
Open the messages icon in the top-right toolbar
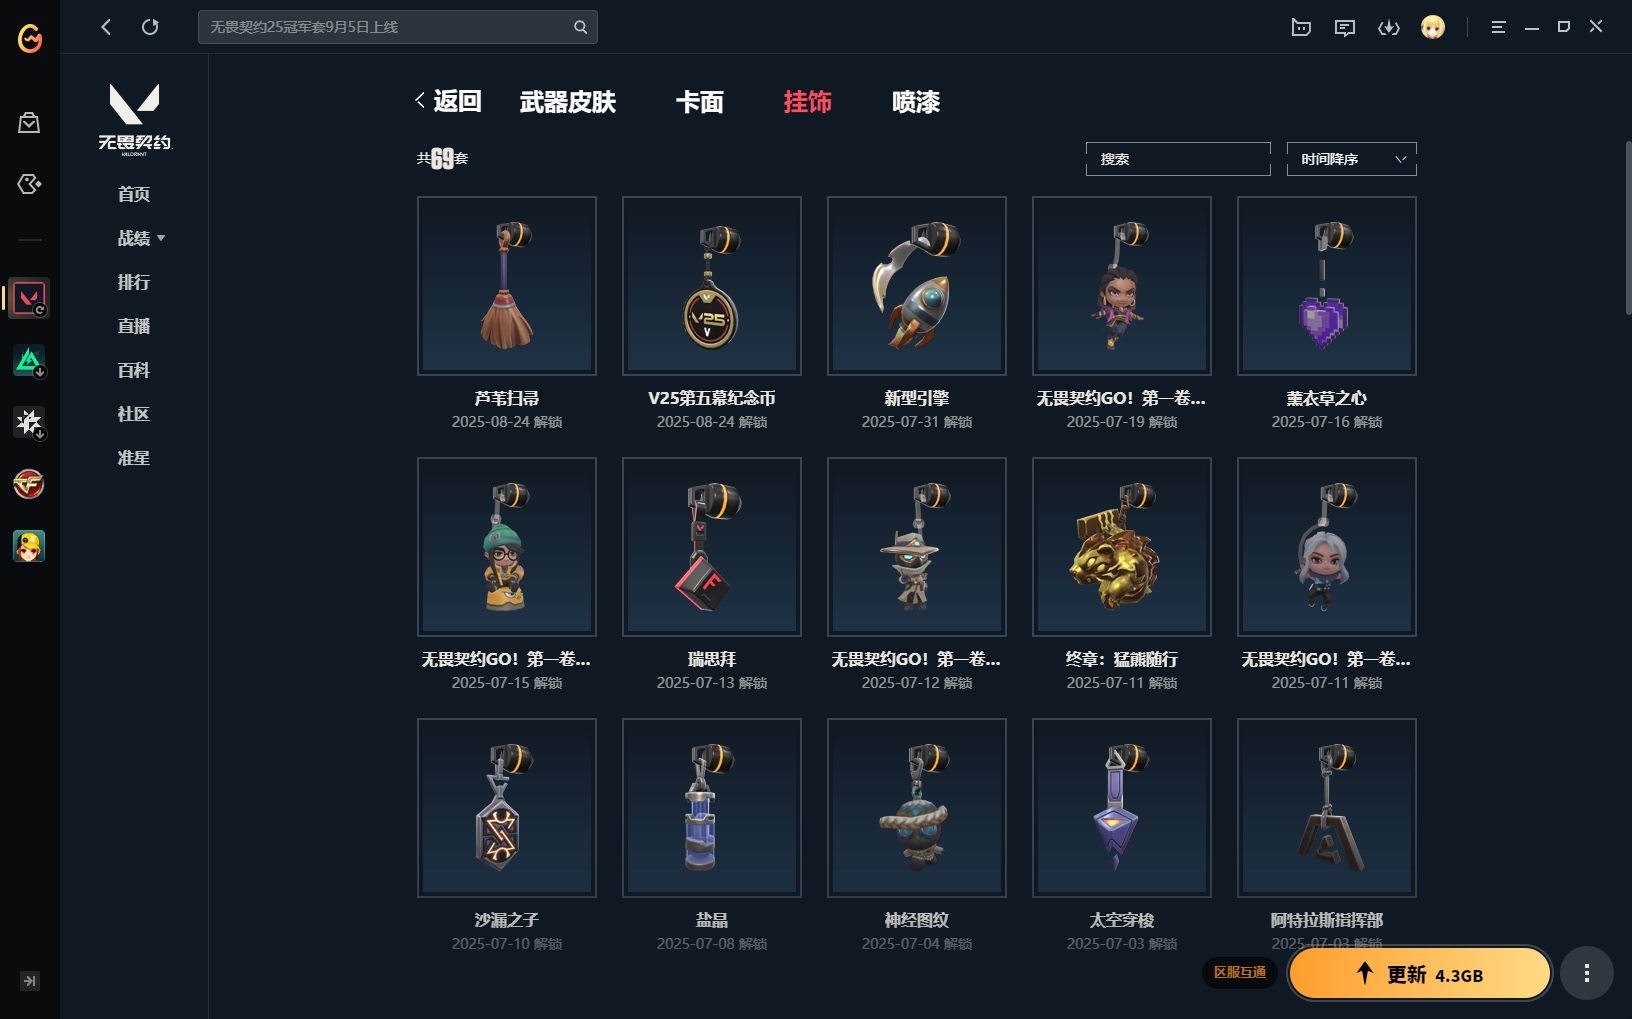[x=1345, y=27]
